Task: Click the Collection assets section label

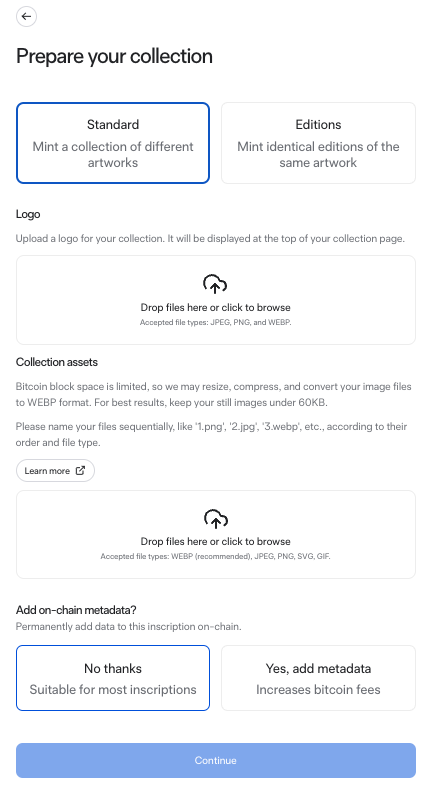Action: tap(57, 362)
